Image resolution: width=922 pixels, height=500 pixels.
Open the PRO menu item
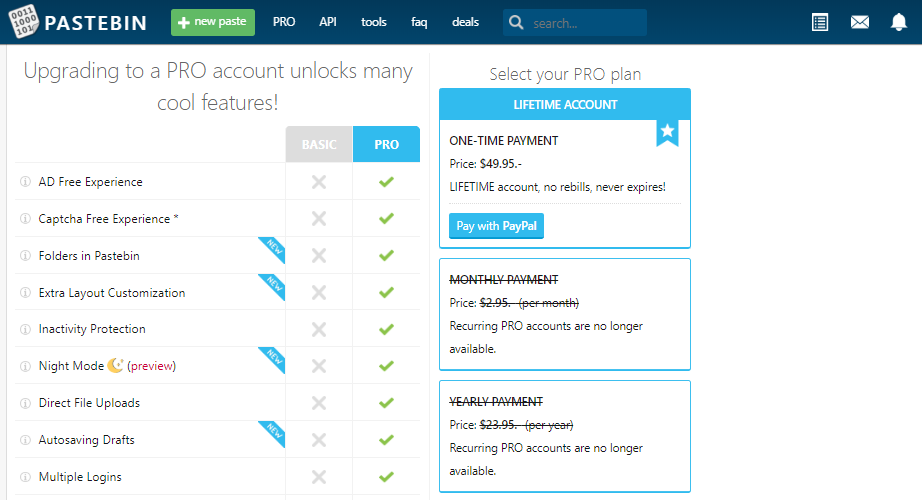[284, 22]
